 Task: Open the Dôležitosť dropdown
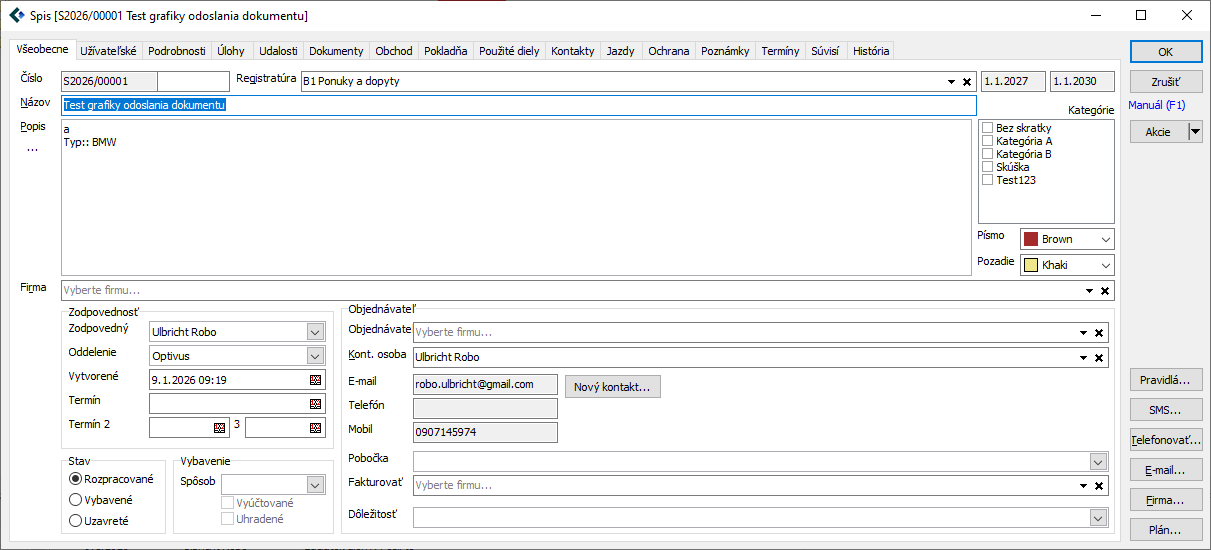coord(1098,518)
